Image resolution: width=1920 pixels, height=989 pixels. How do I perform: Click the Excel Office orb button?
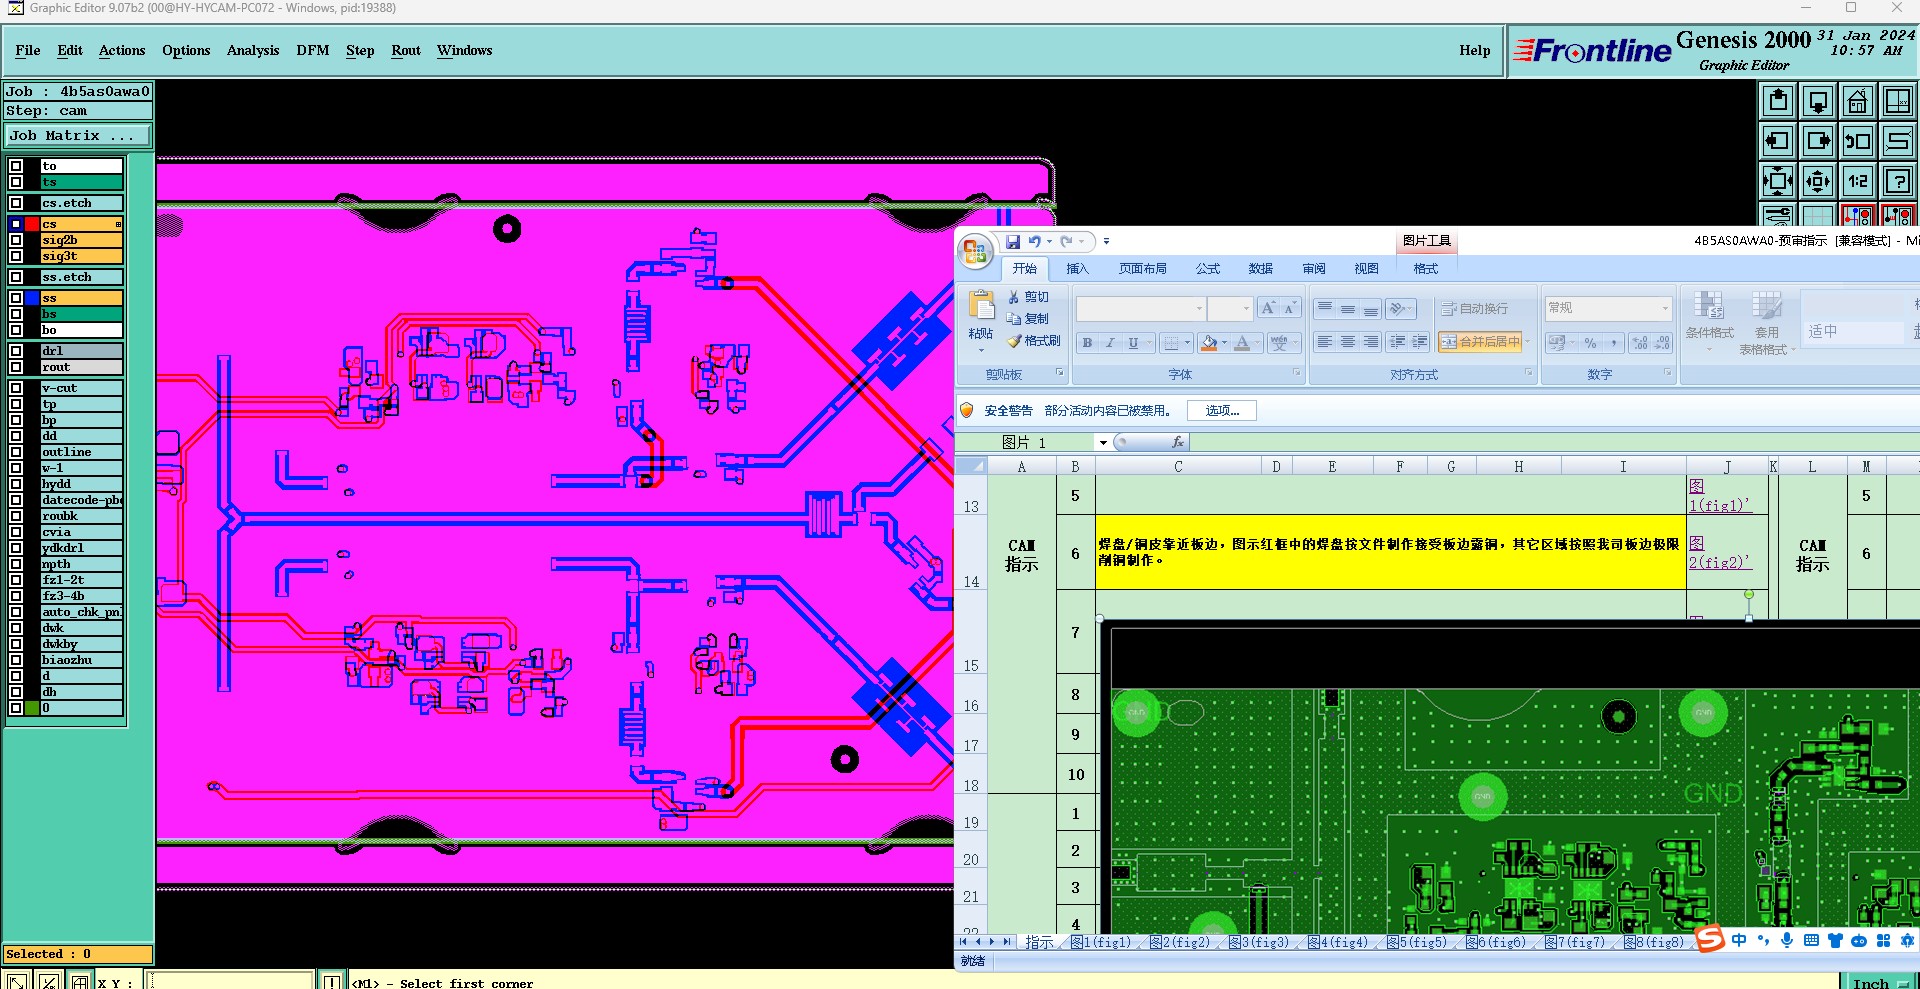pos(976,252)
